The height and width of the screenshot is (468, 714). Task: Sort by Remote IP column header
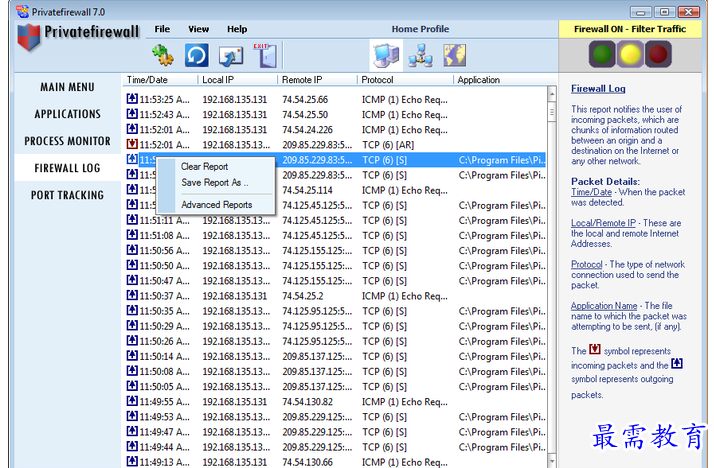click(317, 80)
